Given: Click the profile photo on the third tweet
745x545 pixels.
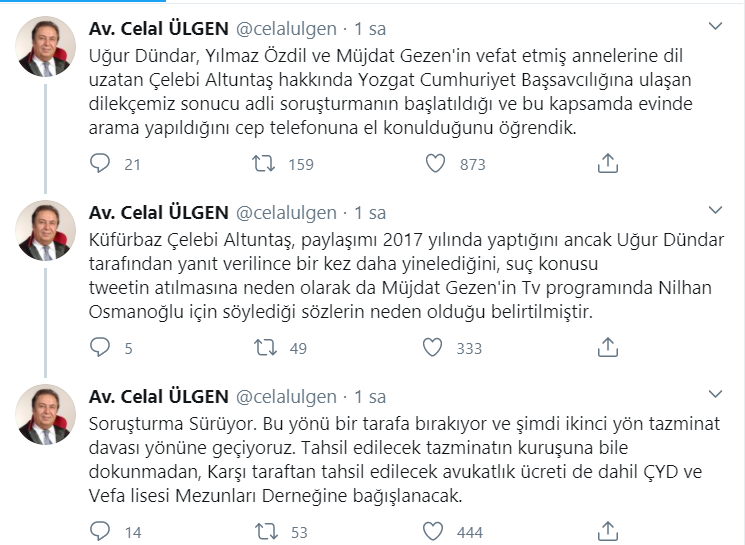Looking at the screenshot, I should tap(46, 414).
